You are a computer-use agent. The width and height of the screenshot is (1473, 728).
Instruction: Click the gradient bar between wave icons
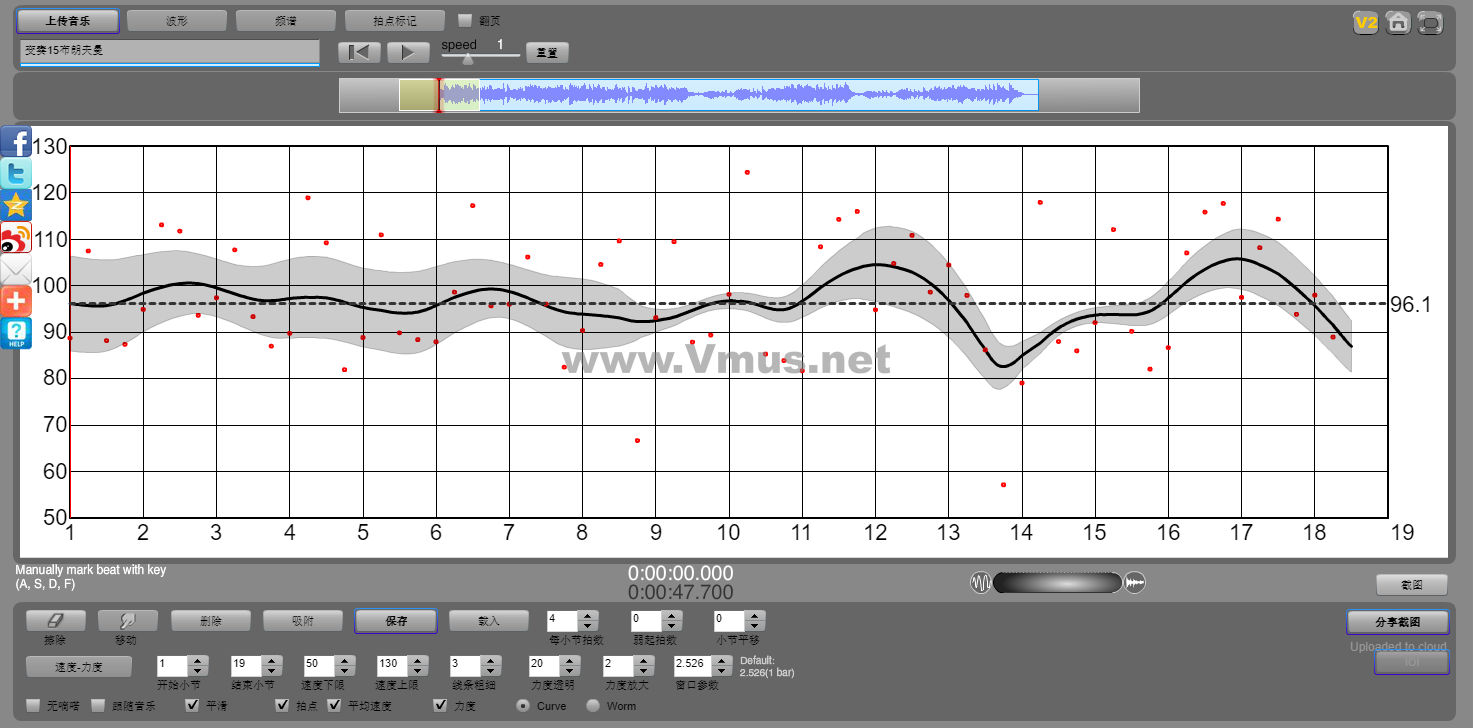point(1057,583)
